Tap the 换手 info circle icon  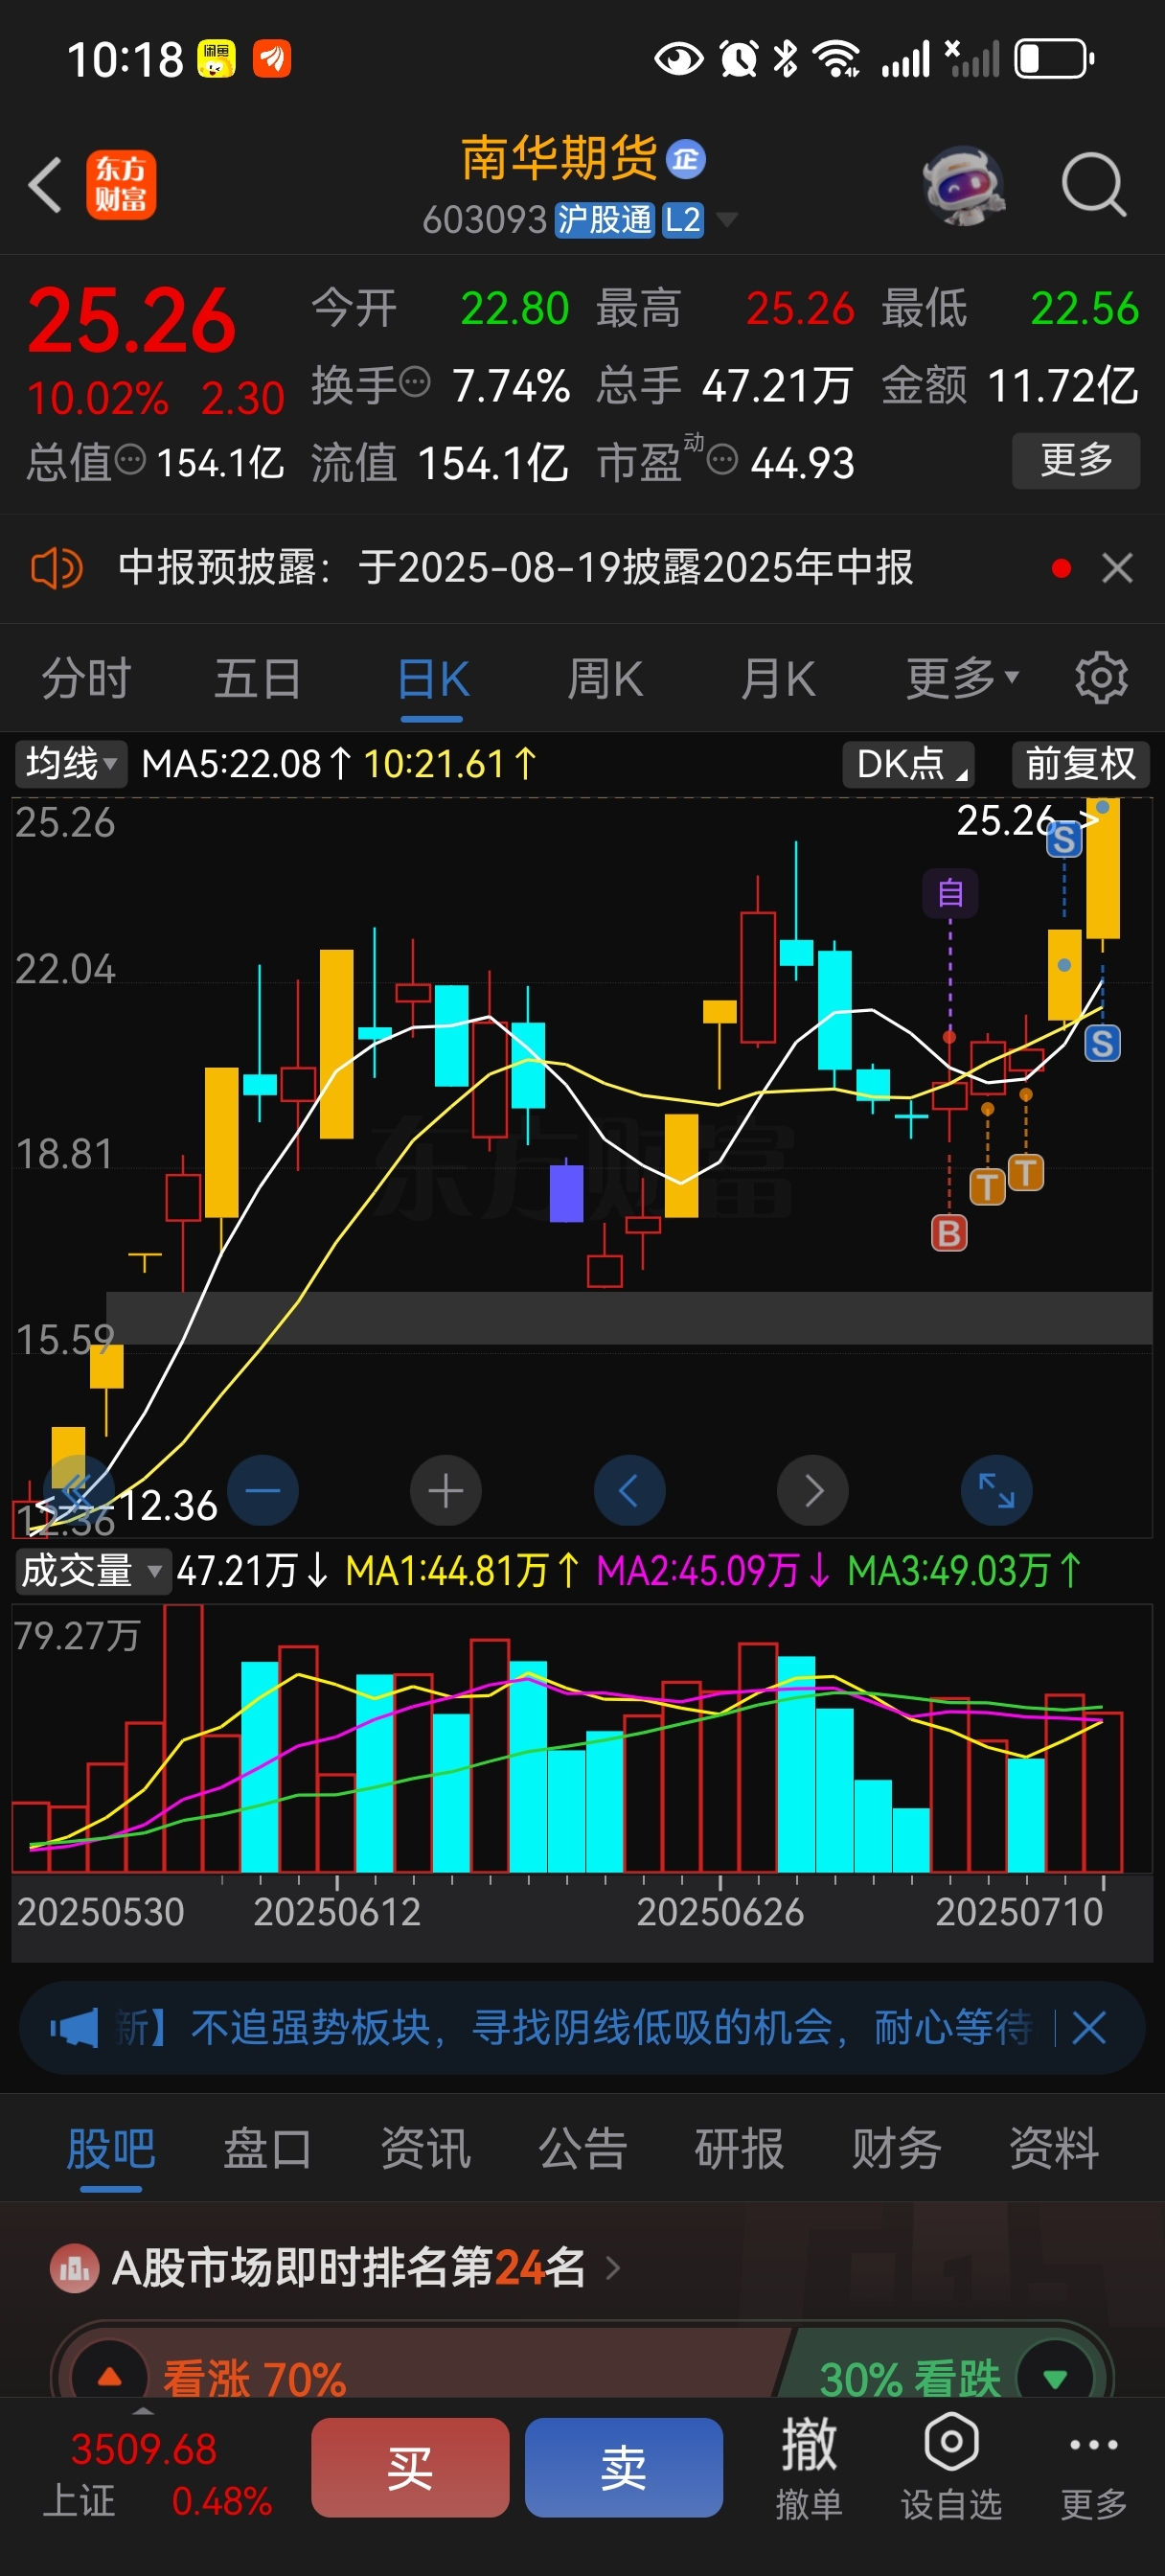415,380
